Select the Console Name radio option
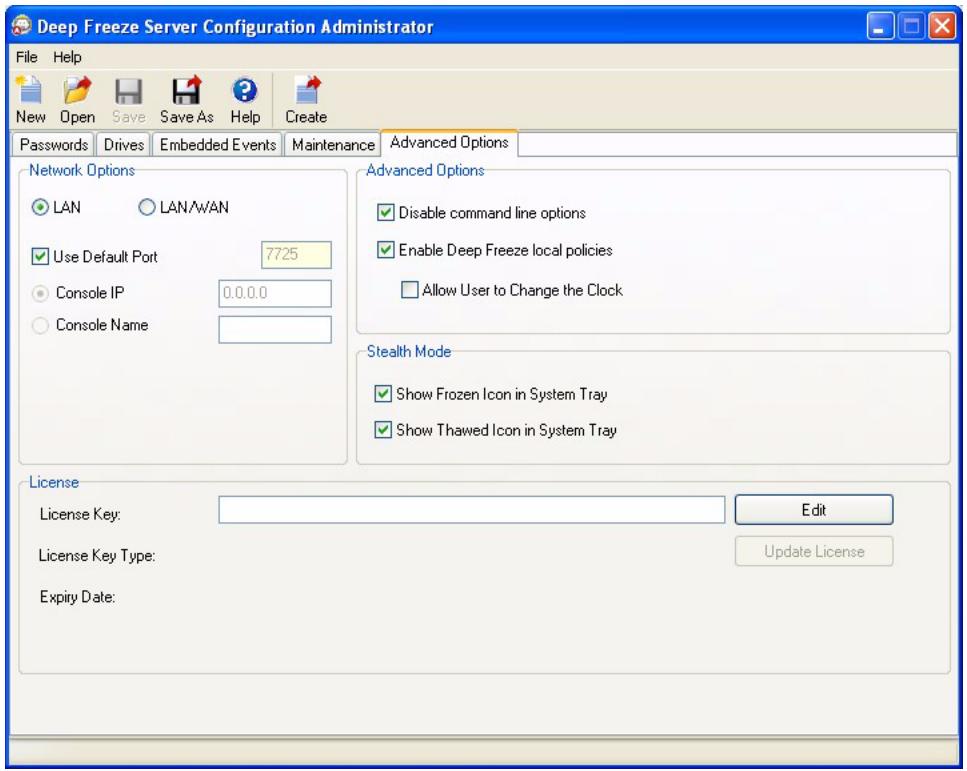Image resolution: width=967 pixels, height=771 pixels. coord(40,326)
